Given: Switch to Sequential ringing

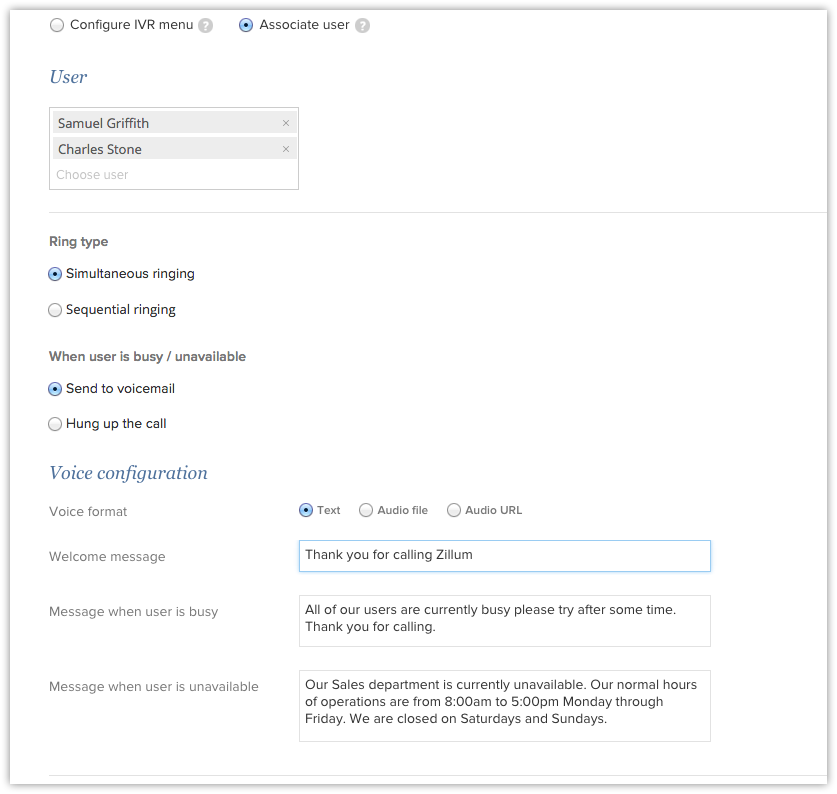Looking at the screenshot, I should (x=56, y=310).
